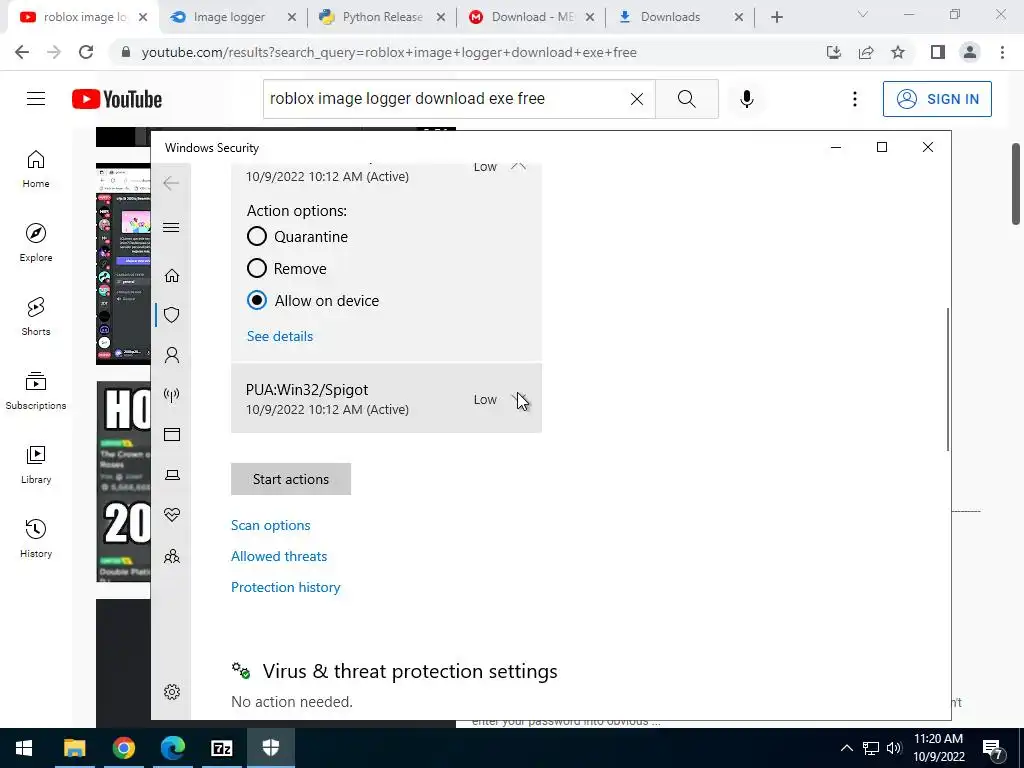Open Windows Security Home icon

tap(172, 276)
